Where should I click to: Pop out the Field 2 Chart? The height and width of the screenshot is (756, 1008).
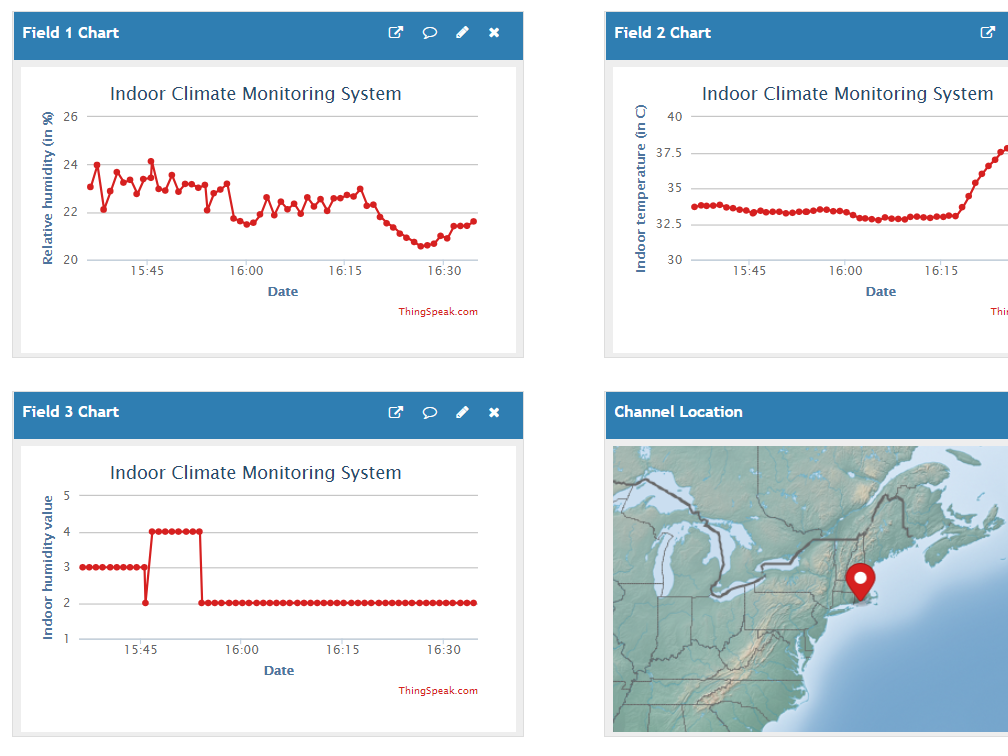(987, 33)
